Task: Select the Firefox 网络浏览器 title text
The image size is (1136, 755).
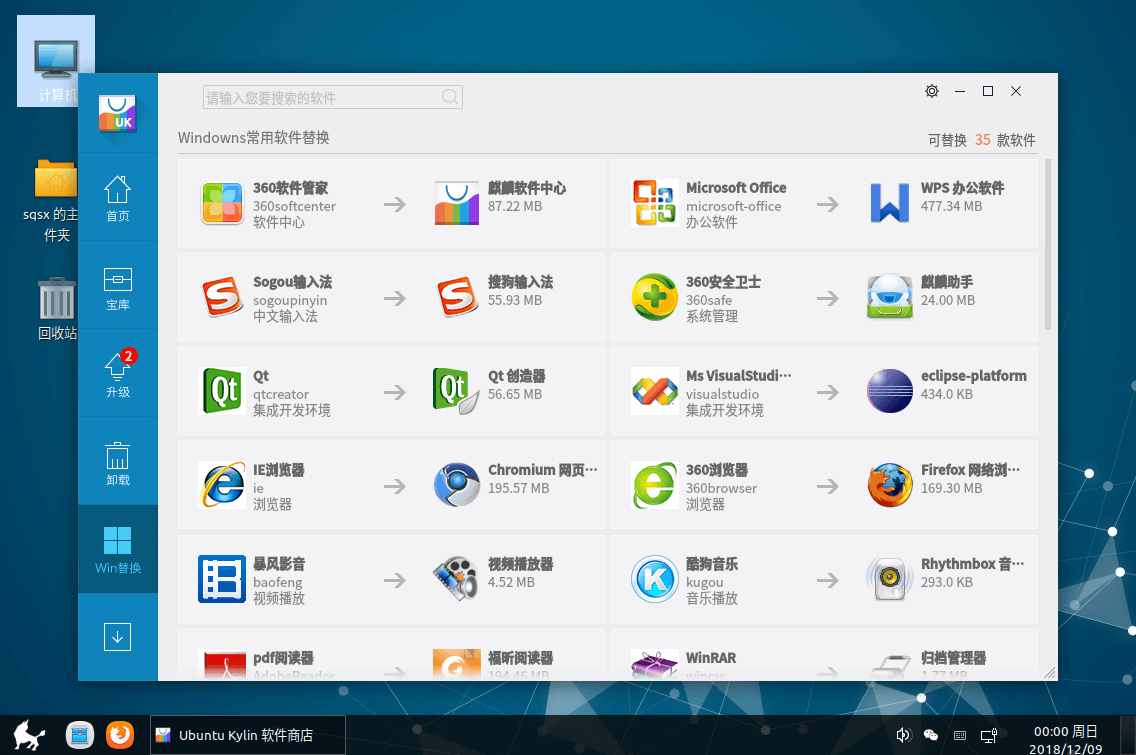Action: point(970,470)
